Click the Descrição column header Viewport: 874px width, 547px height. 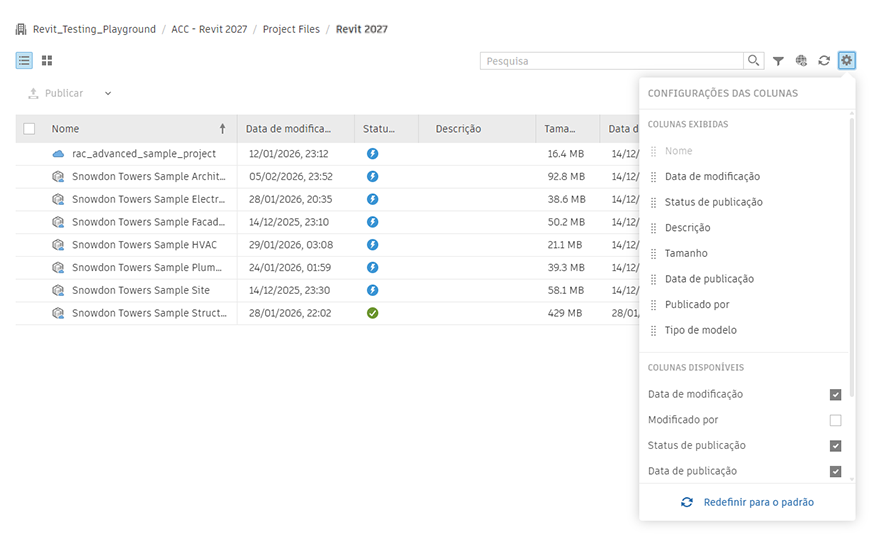(458, 129)
